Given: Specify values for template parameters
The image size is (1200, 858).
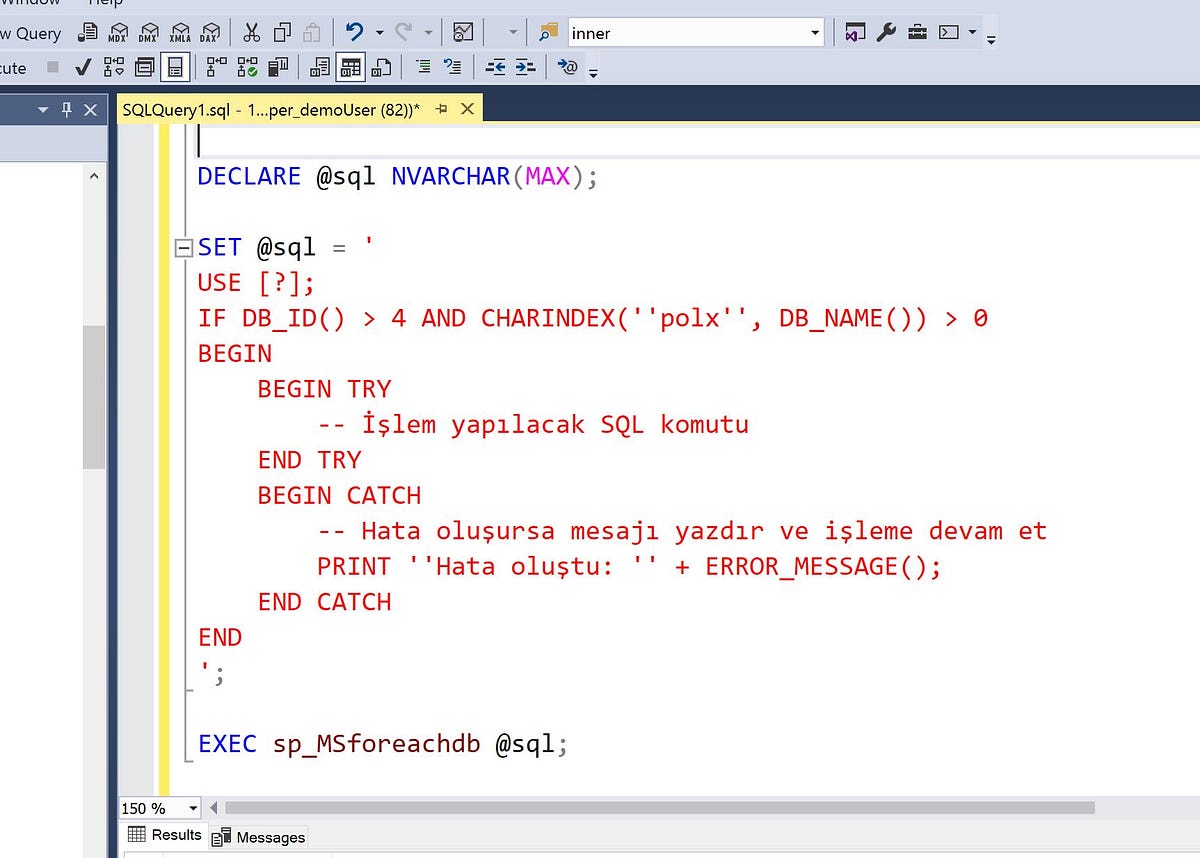Looking at the screenshot, I should (x=567, y=68).
